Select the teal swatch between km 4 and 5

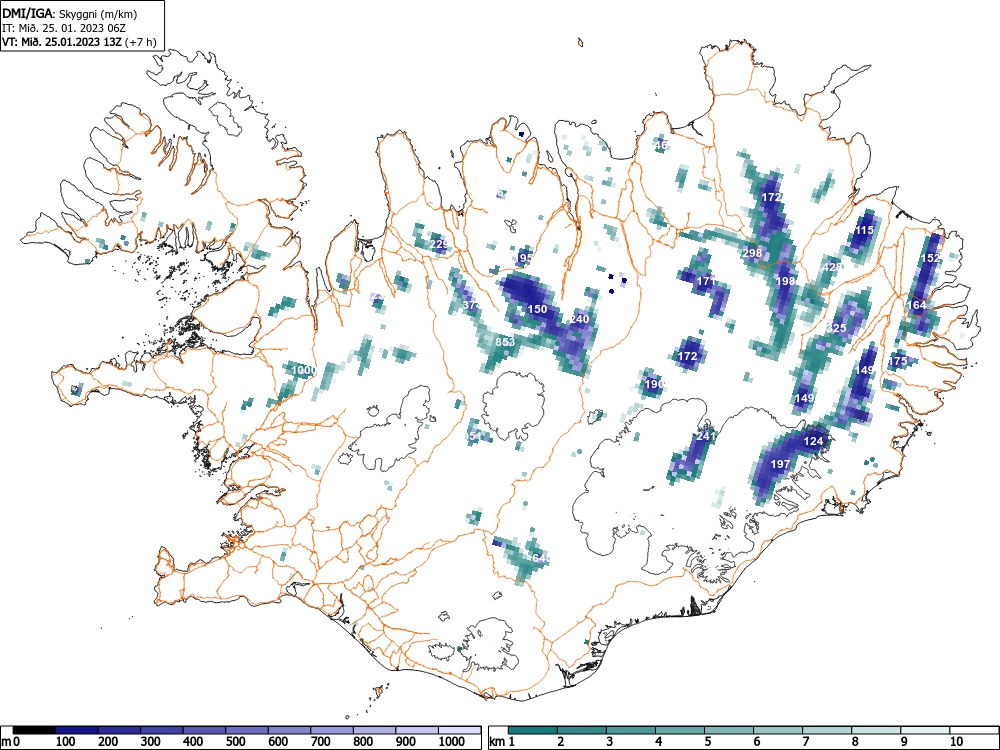(680, 730)
